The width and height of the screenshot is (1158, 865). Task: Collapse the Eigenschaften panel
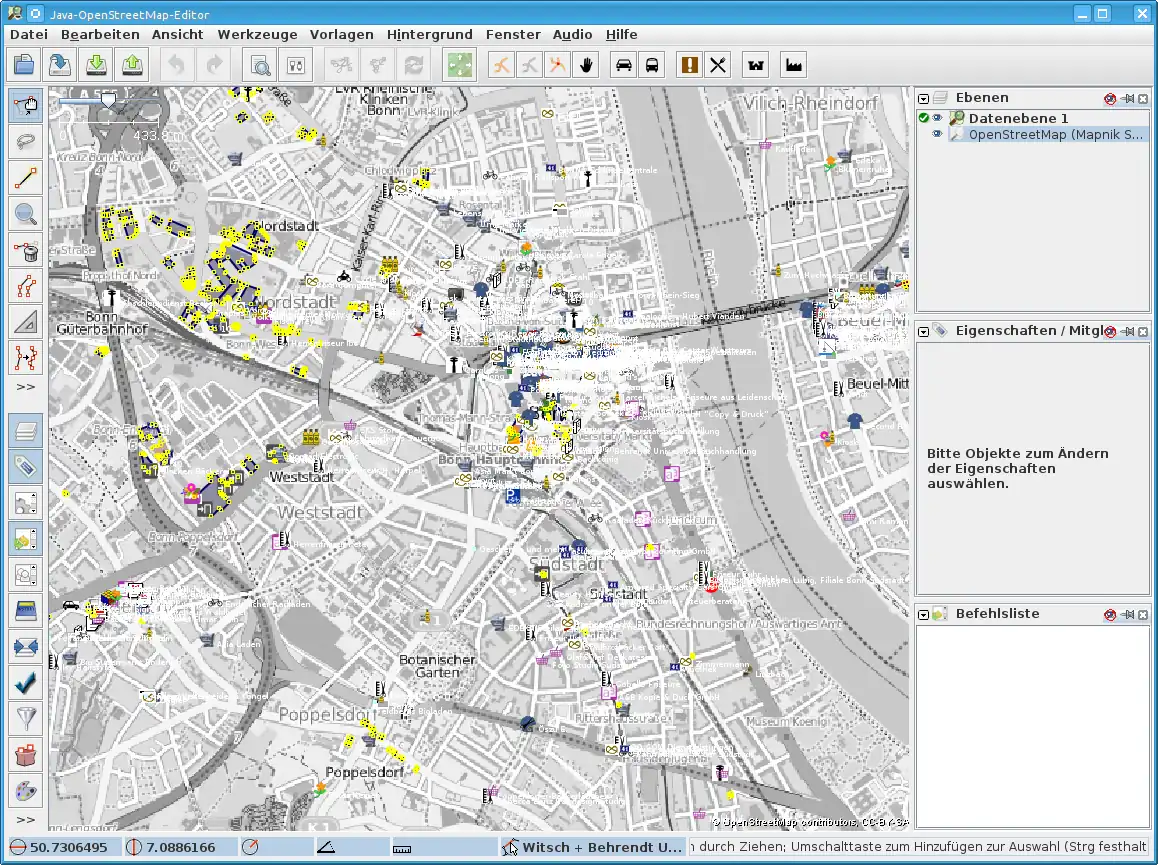point(924,331)
